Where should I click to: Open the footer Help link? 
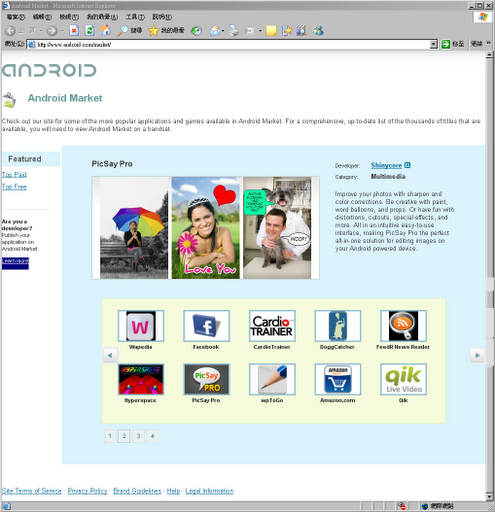pos(173,491)
